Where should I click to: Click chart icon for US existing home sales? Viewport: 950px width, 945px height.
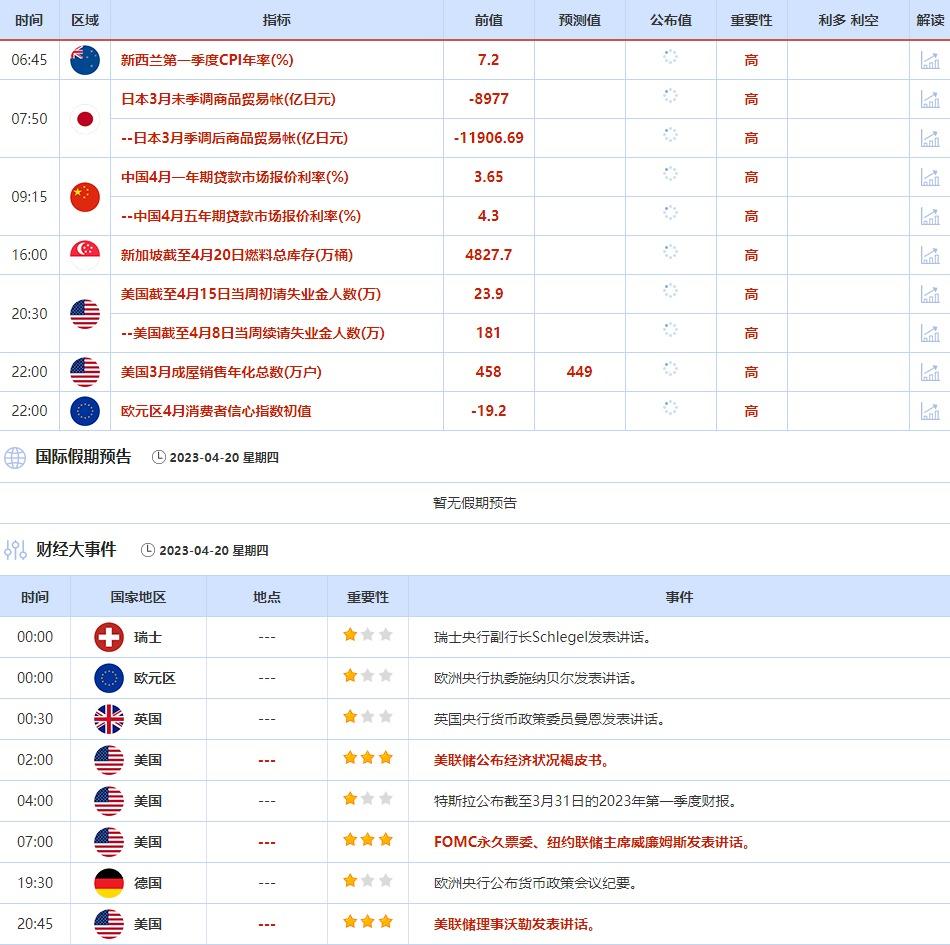(929, 372)
